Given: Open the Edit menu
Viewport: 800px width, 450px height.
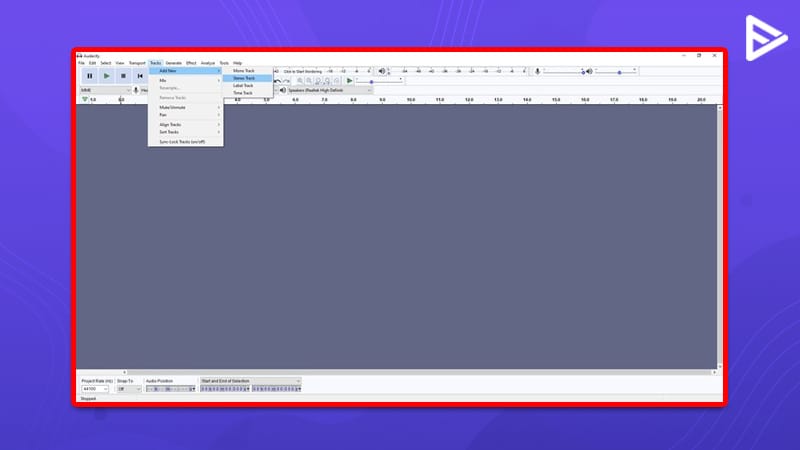Looking at the screenshot, I should click(x=92, y=63).
